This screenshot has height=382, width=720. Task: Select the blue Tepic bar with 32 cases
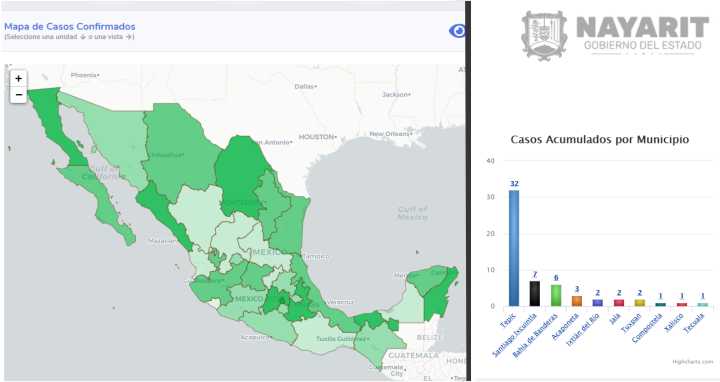(x=514, y=248)
